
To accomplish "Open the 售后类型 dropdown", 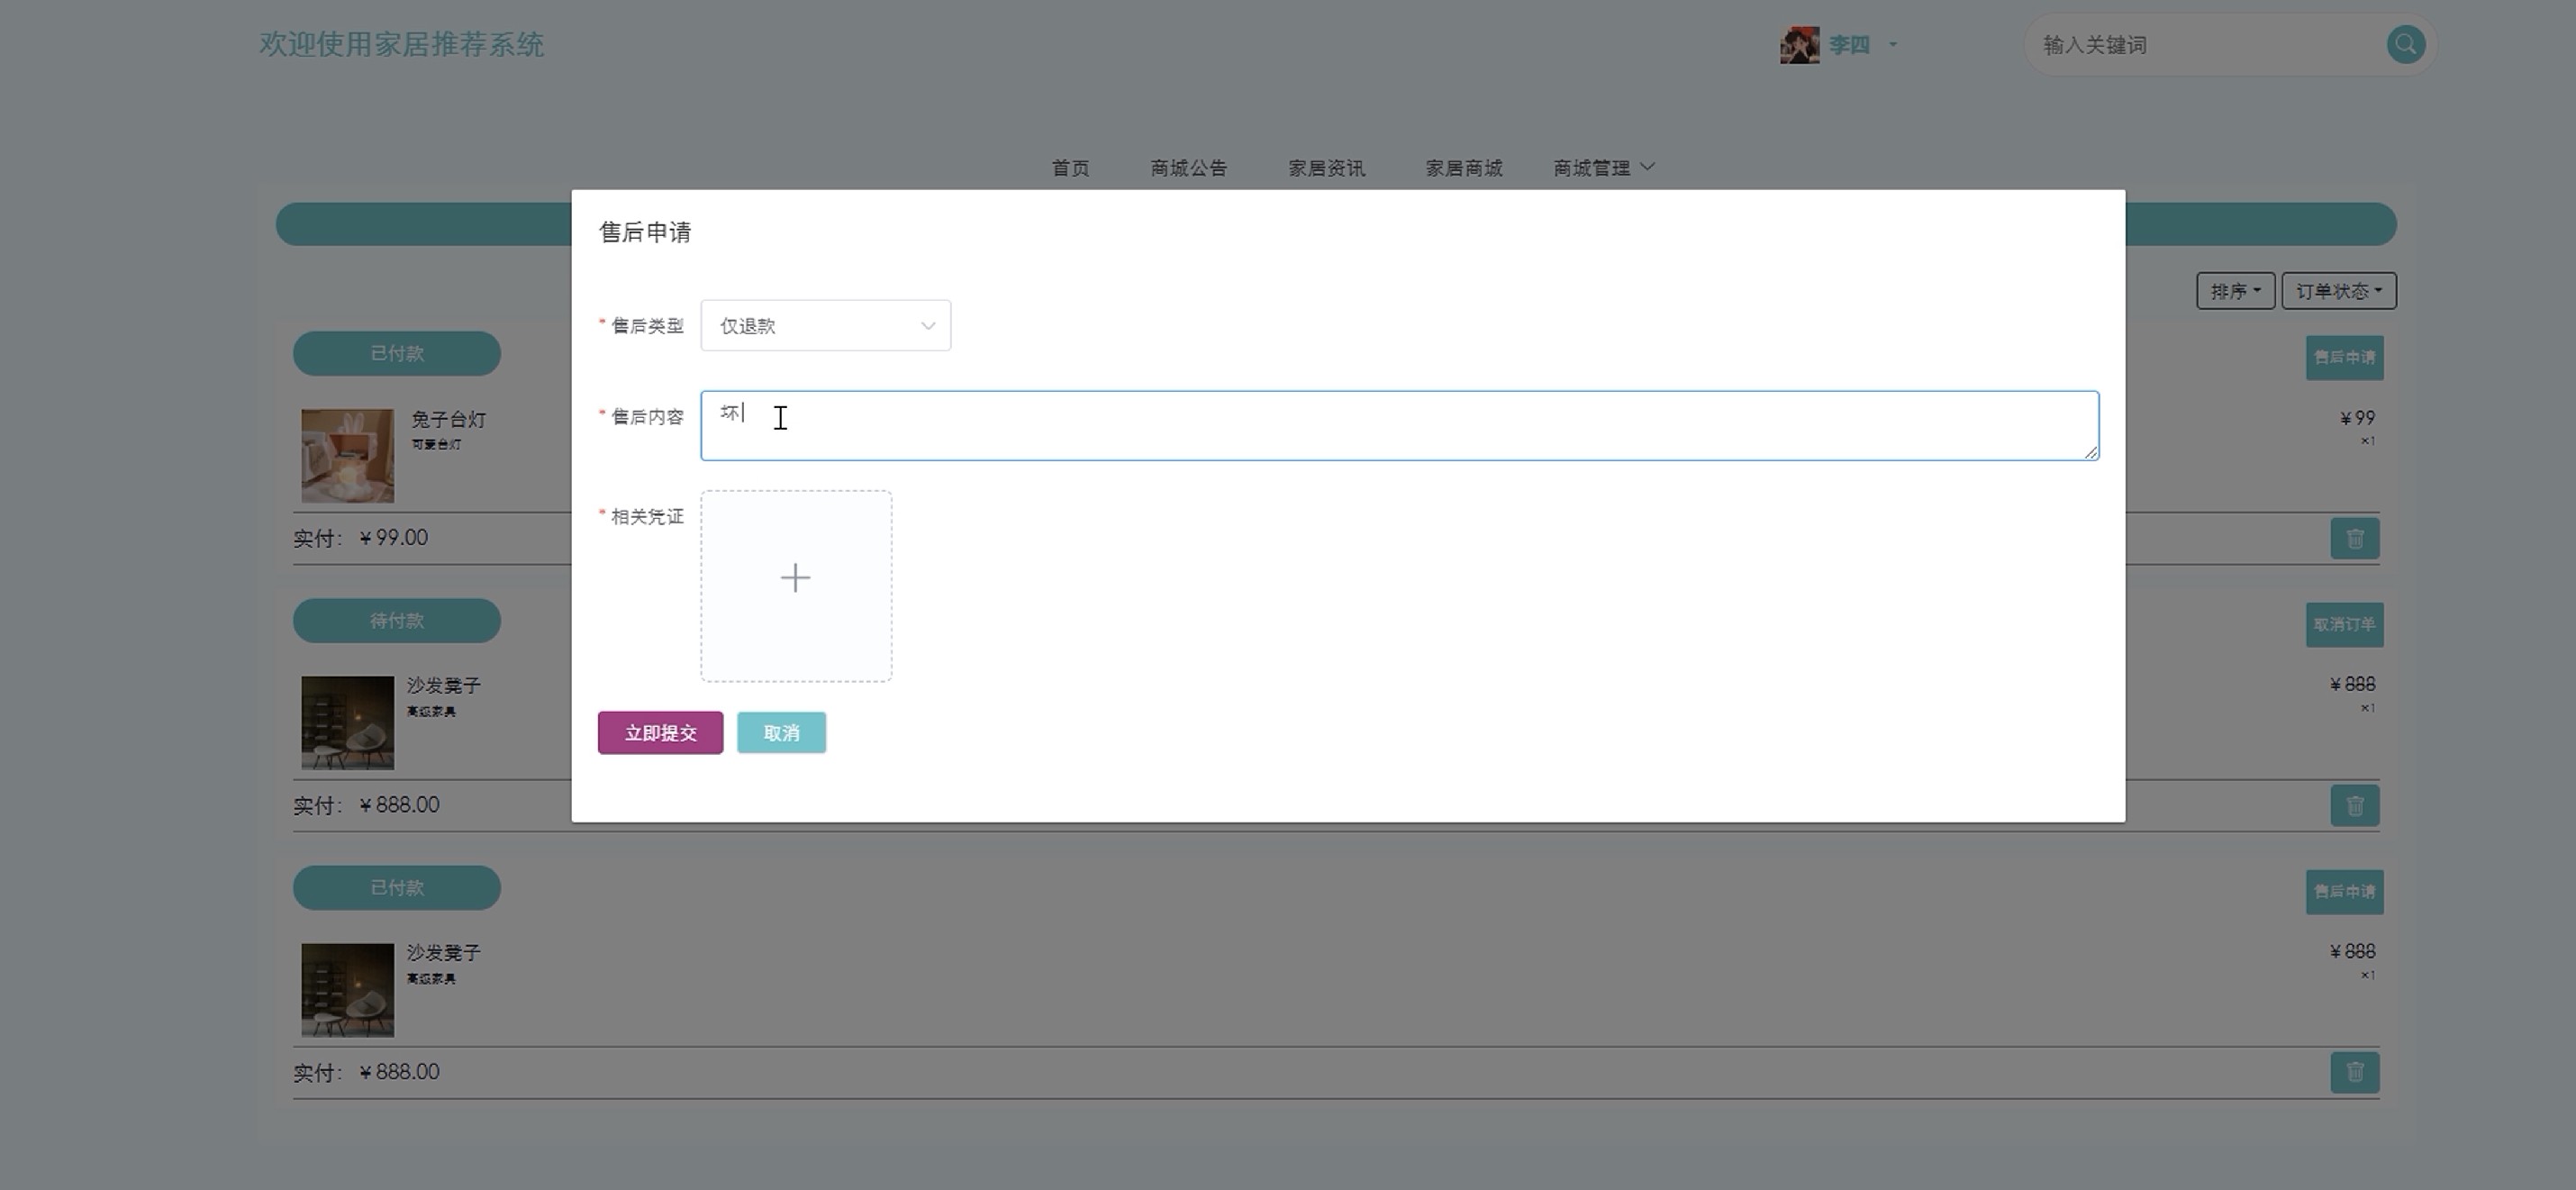I will (825, 326).
